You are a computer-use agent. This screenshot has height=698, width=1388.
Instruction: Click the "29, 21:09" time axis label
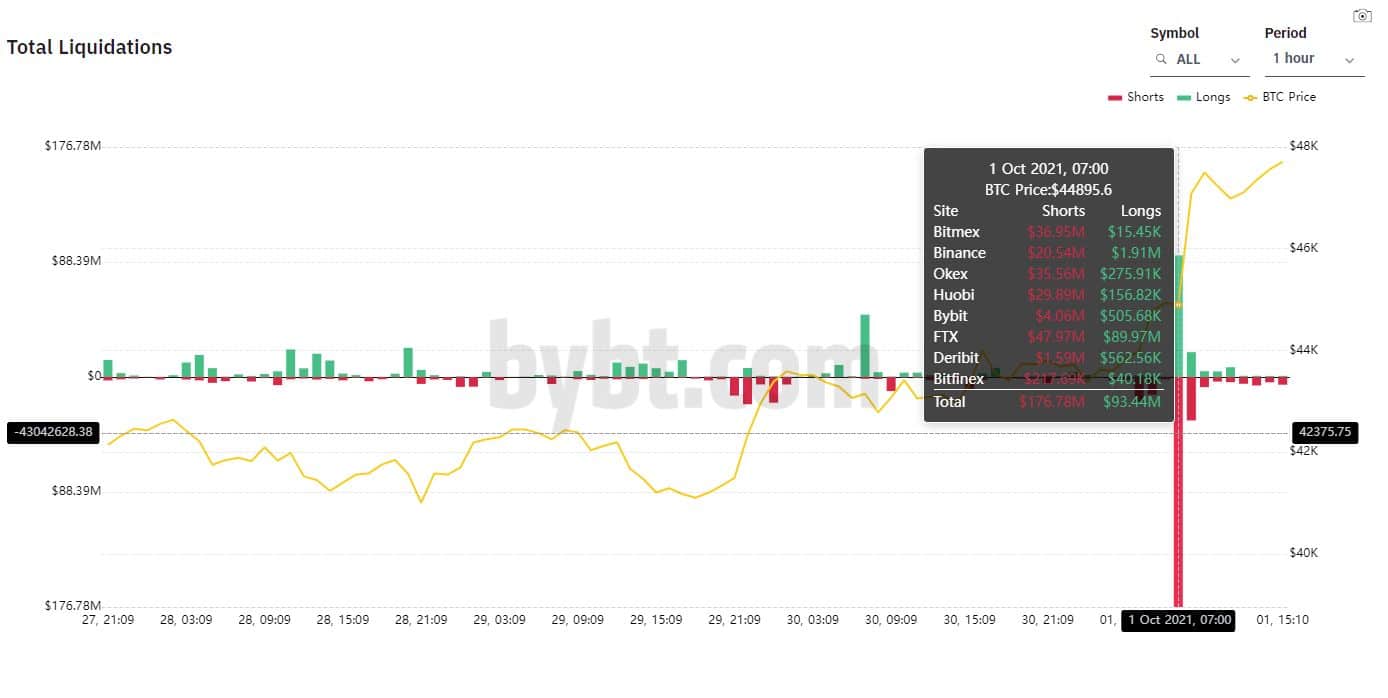click(x=734, y=620)
